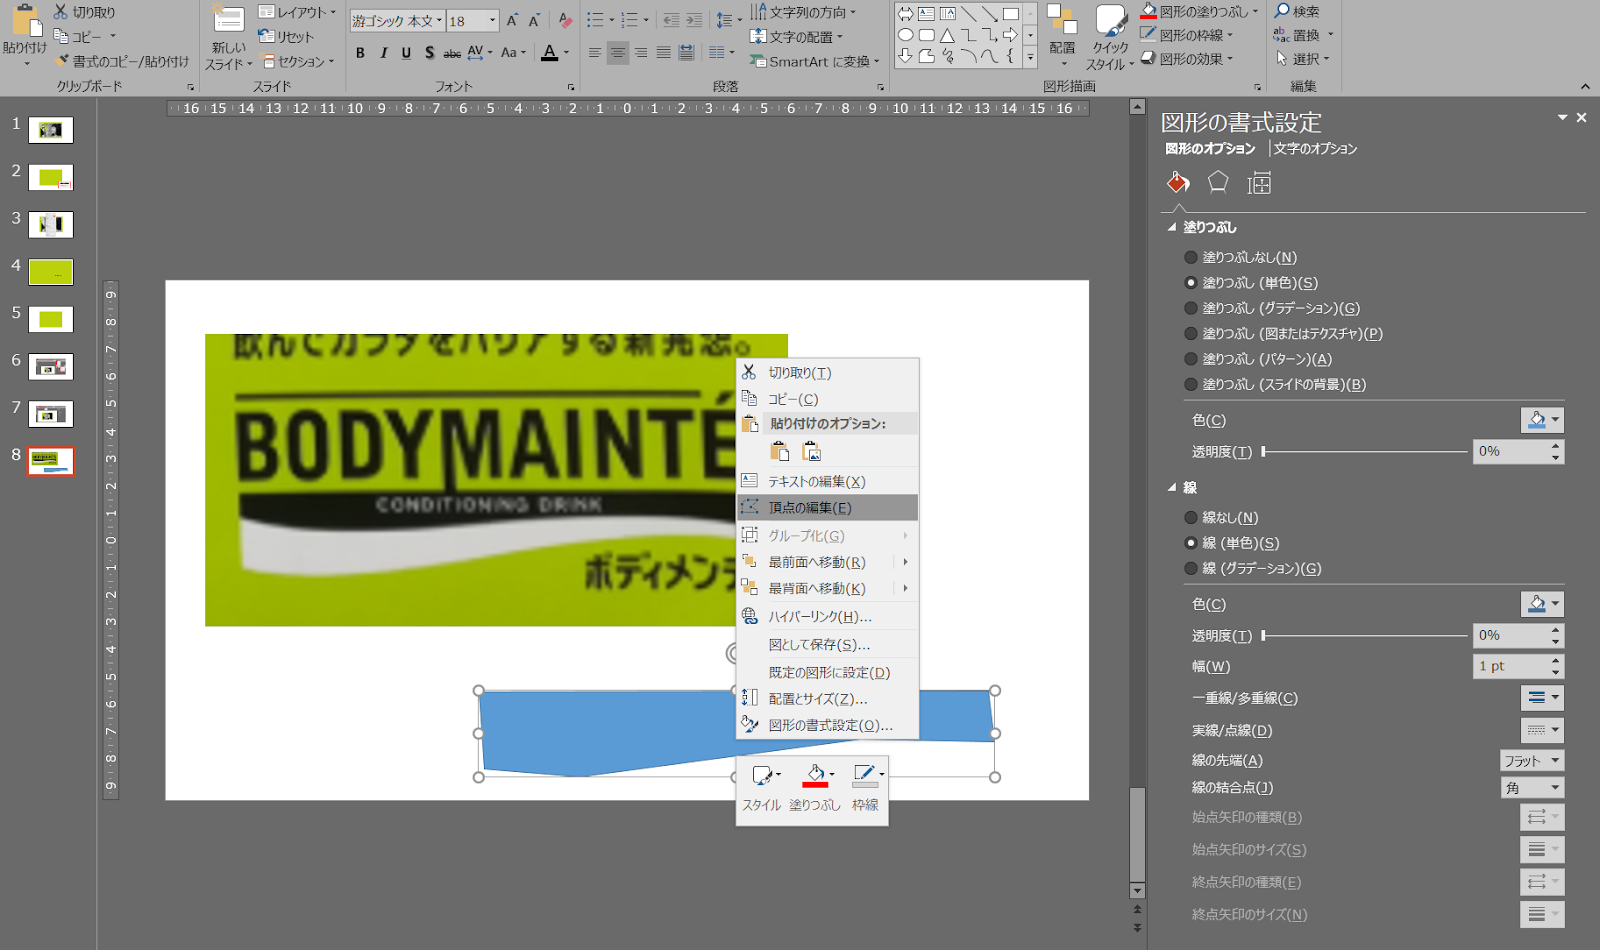Open 実線/点線 dash type dropdown

tap(1542, 730)
